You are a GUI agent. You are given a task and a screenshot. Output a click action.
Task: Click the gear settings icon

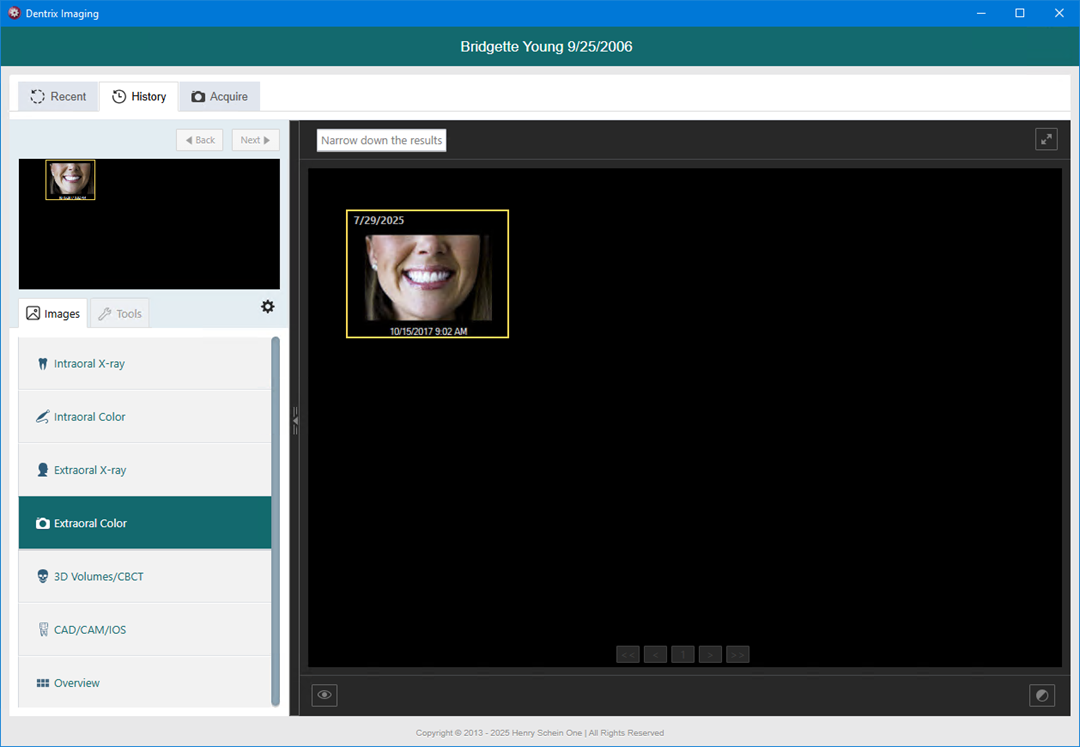click(267, 307)
